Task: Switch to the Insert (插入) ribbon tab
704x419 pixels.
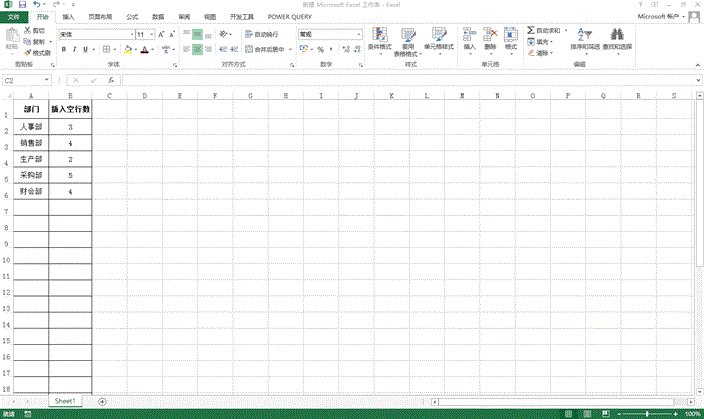Action: pos(67,17)
